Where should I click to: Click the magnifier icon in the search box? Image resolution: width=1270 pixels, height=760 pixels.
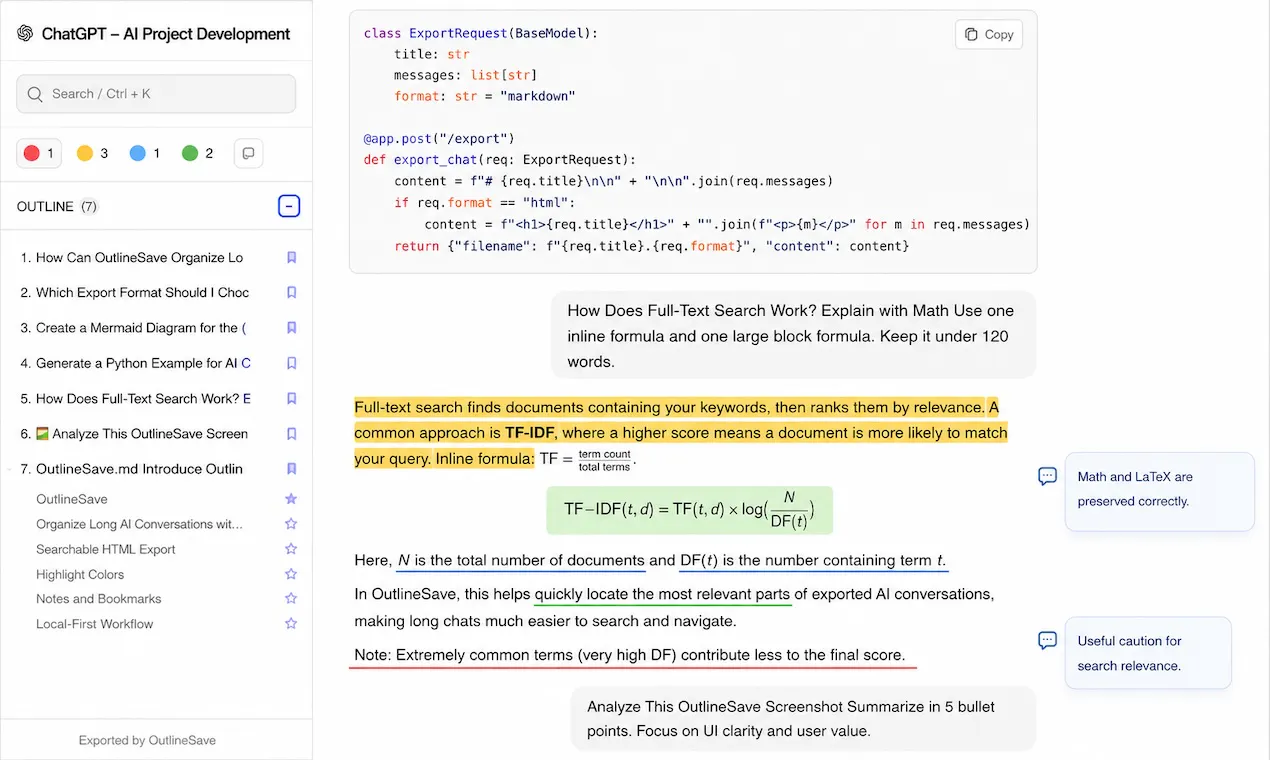point(35,94)
